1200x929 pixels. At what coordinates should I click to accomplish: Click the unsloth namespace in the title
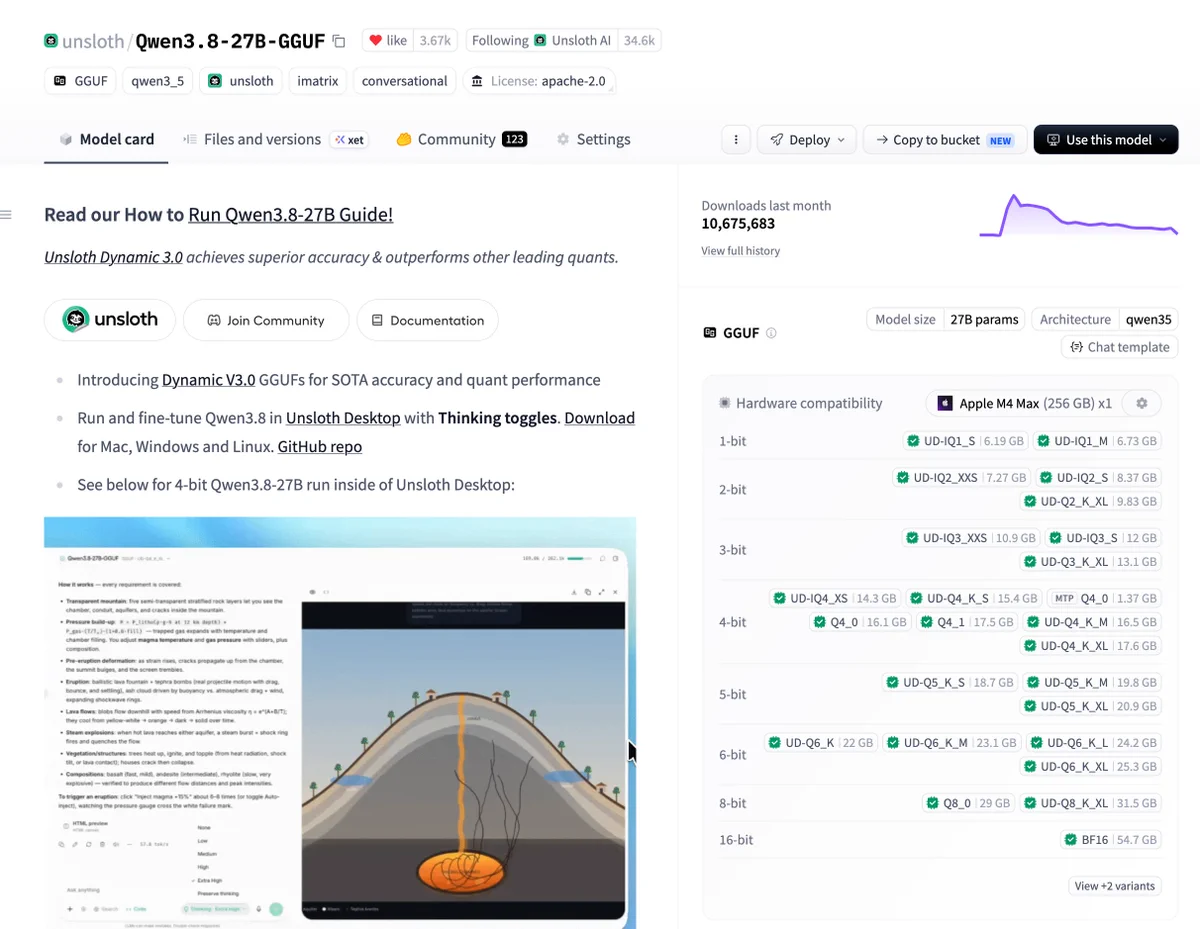[93, 41]
